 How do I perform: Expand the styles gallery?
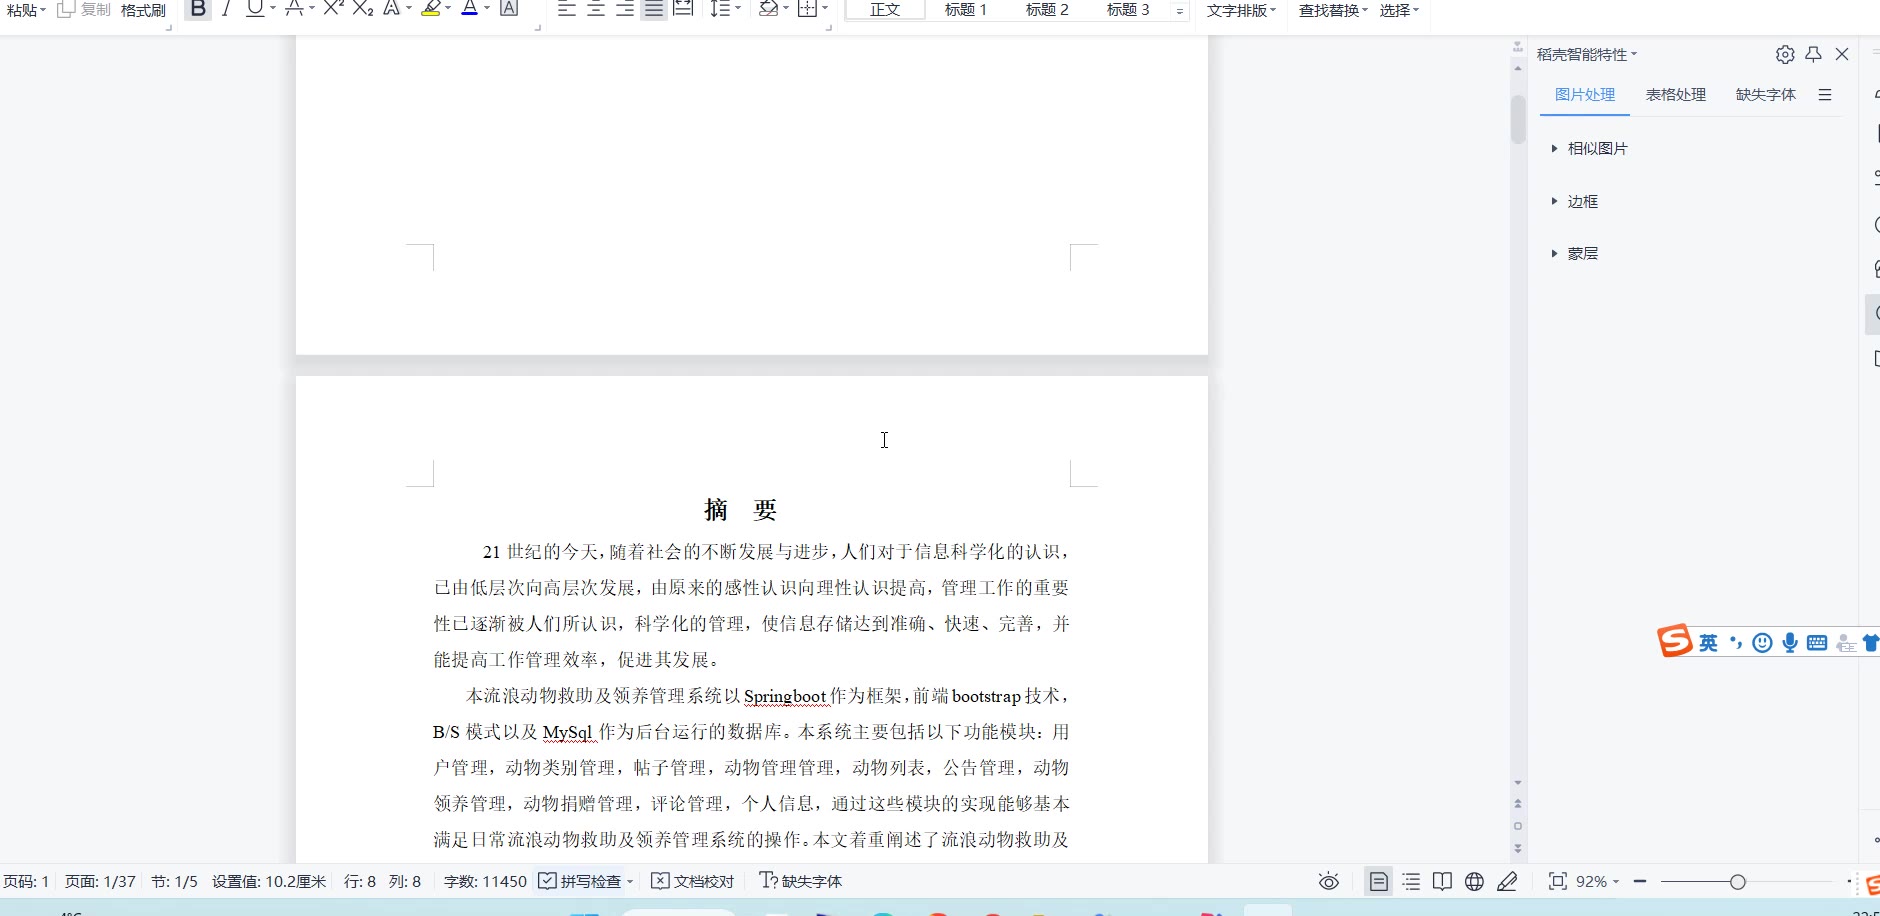coord(1180,11)
